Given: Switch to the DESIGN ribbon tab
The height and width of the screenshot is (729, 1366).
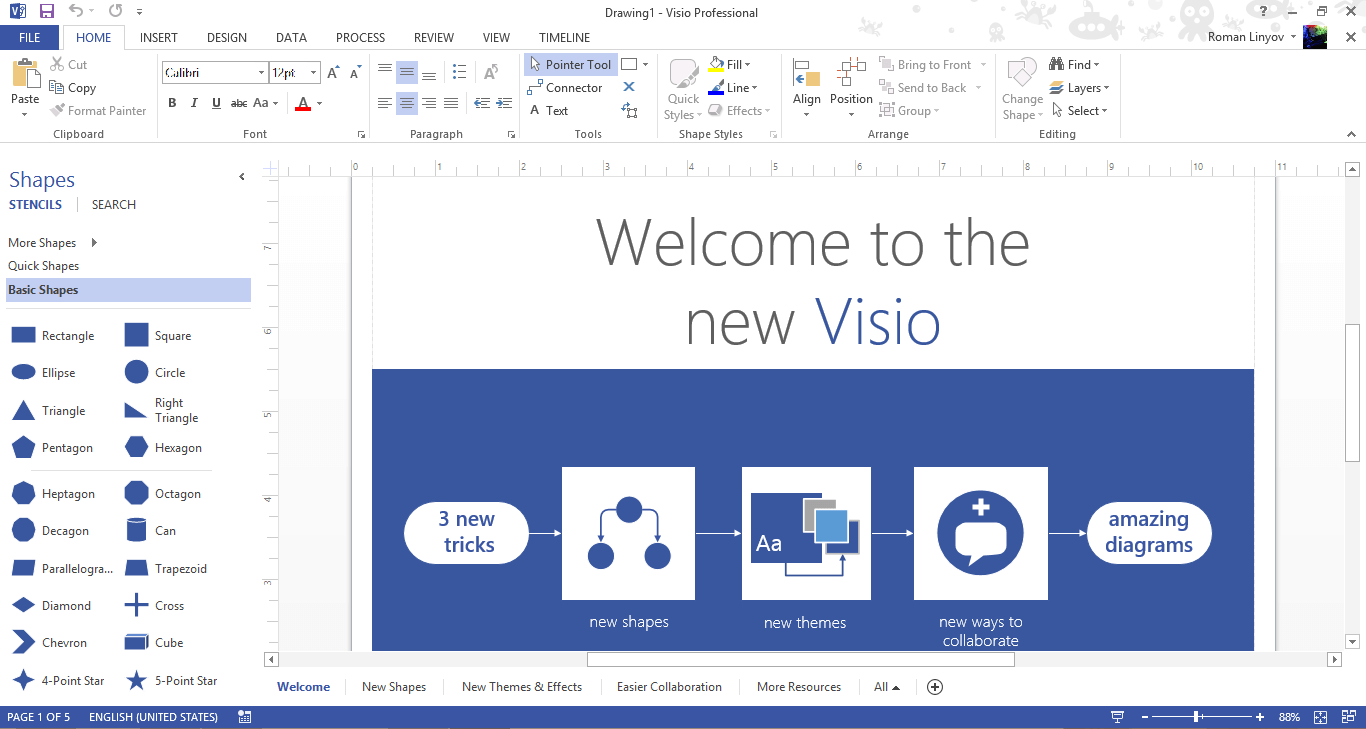Looking at the screenshot, I should pos(227,38).
